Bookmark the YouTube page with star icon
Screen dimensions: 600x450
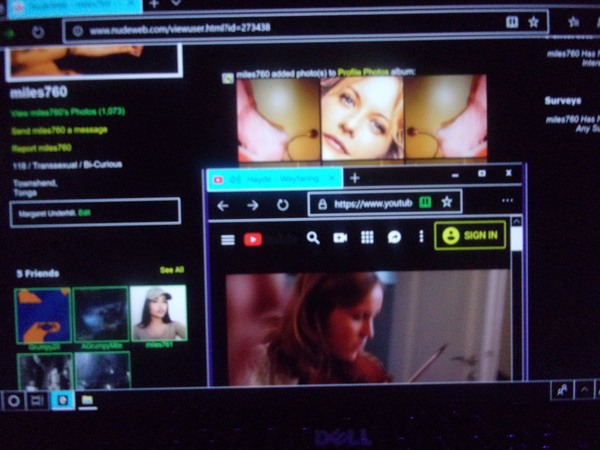click(x=447, y=202)
